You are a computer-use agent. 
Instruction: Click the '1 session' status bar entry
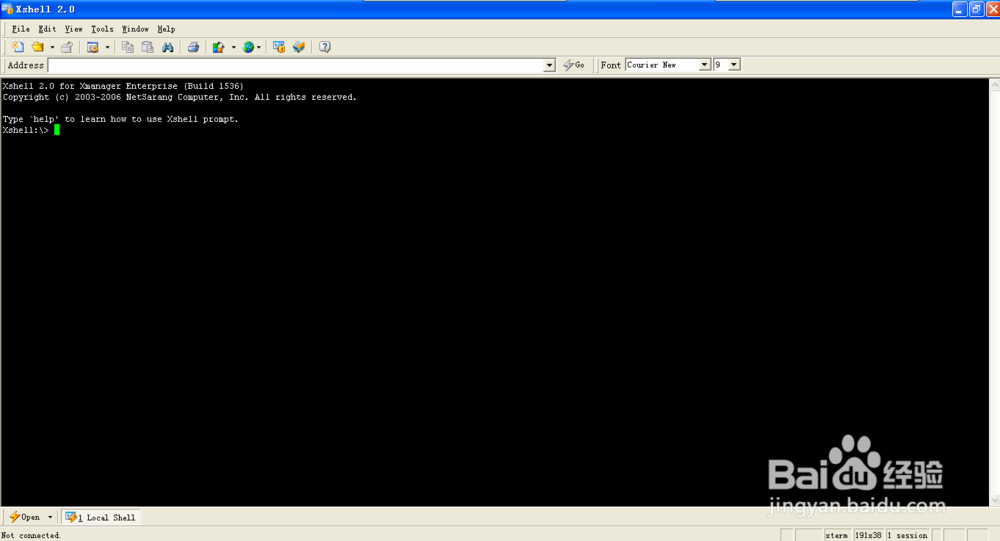908,535
